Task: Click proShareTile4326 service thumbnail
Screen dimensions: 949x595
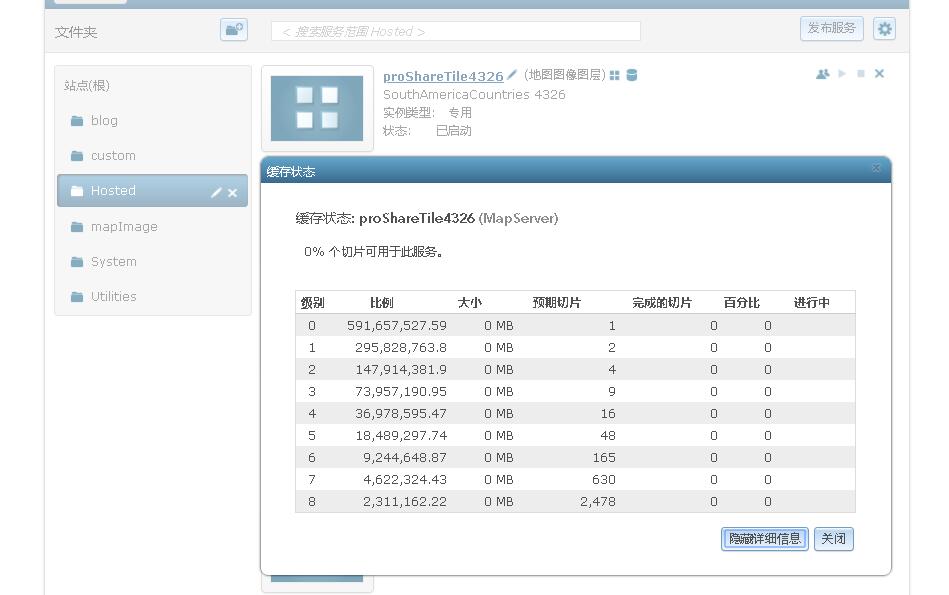Action: 317,108
